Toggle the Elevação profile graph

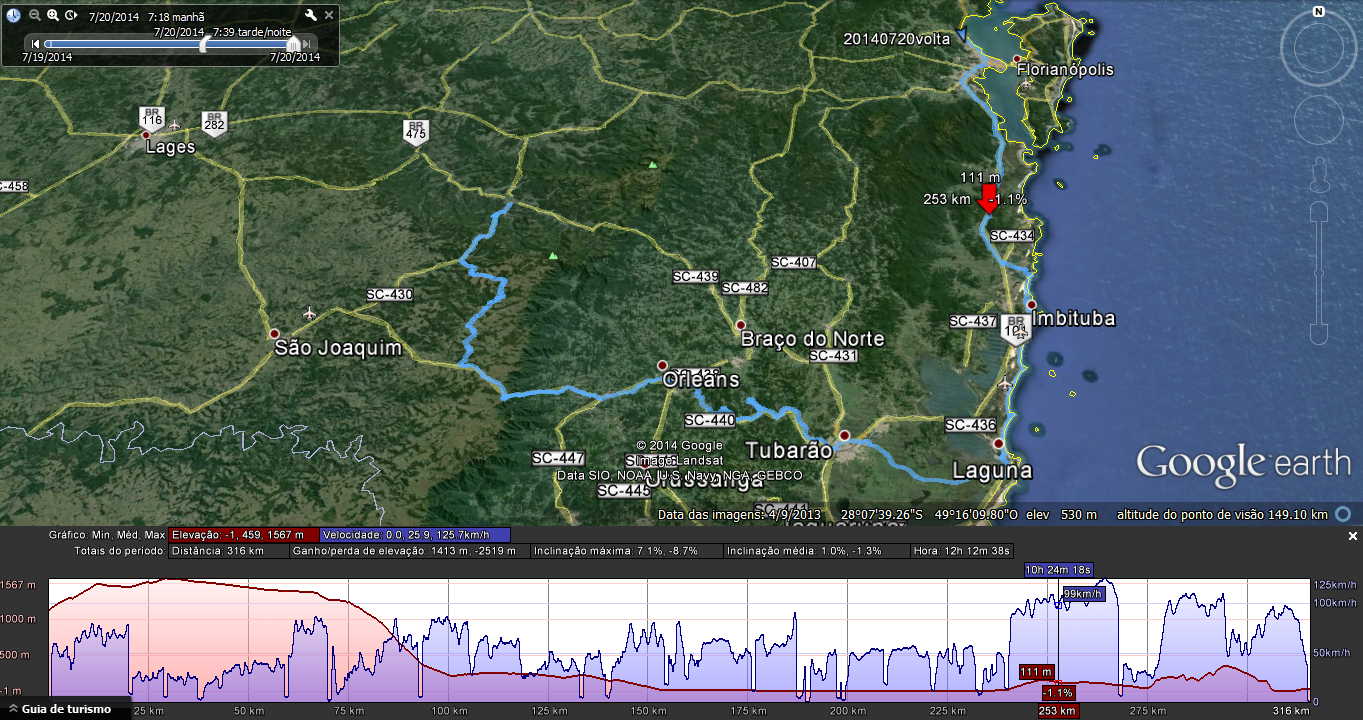point(243,535)
